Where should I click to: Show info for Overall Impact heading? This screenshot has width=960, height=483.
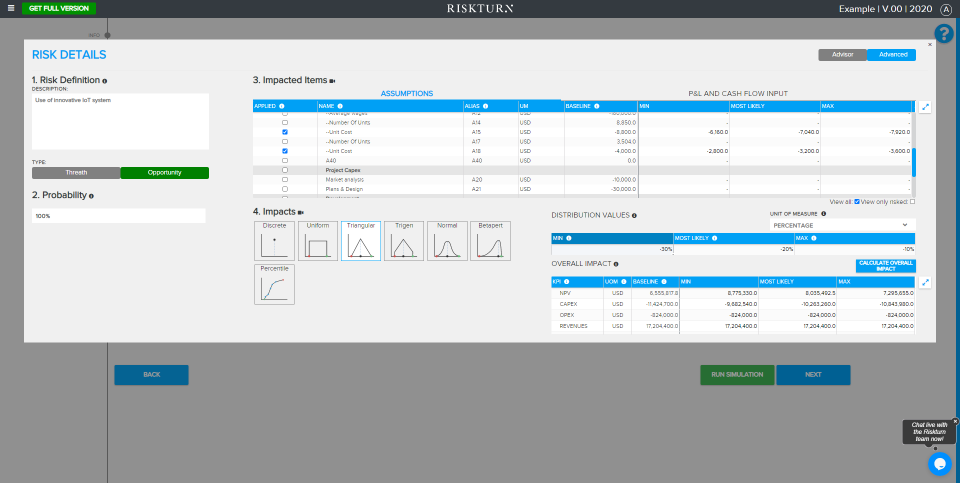click(x=615, y=264)
